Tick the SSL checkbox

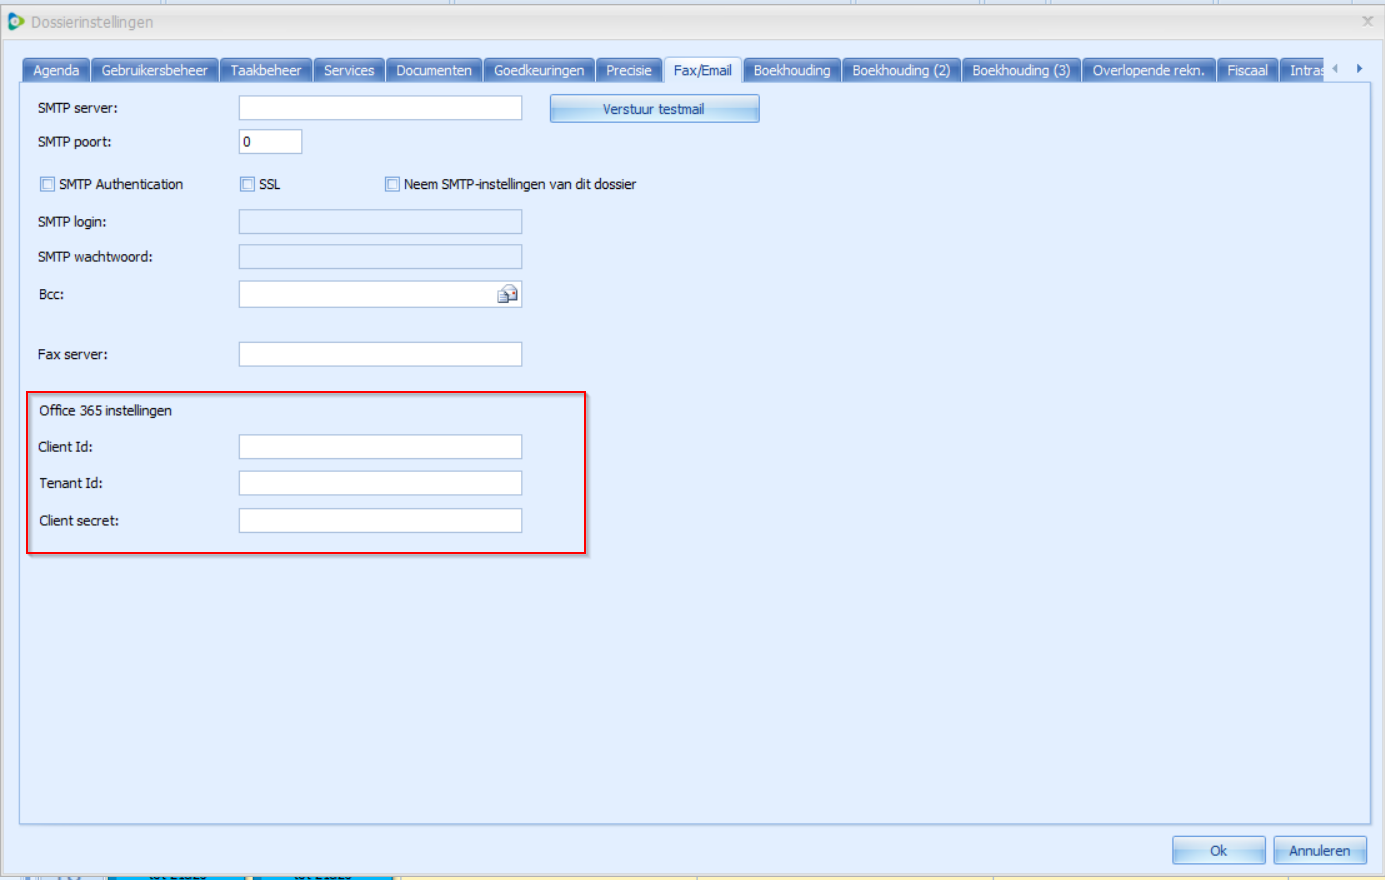pyautogui.click(x=247, y=184)
